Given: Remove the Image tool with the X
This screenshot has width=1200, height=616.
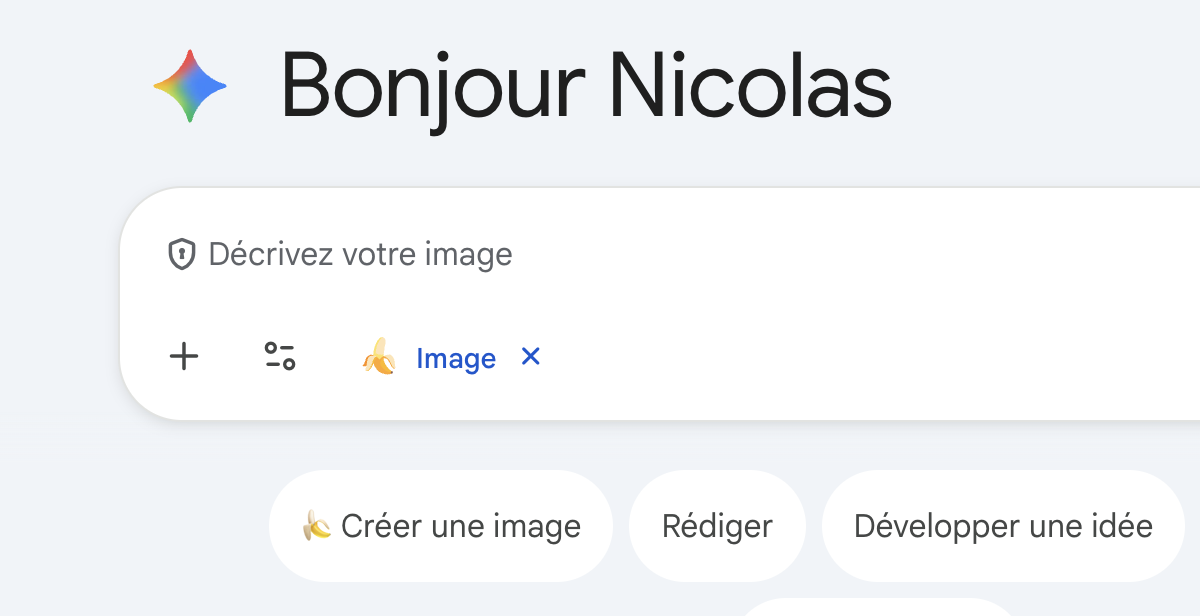Looking at the screenshot, I should tap(531, 356).
